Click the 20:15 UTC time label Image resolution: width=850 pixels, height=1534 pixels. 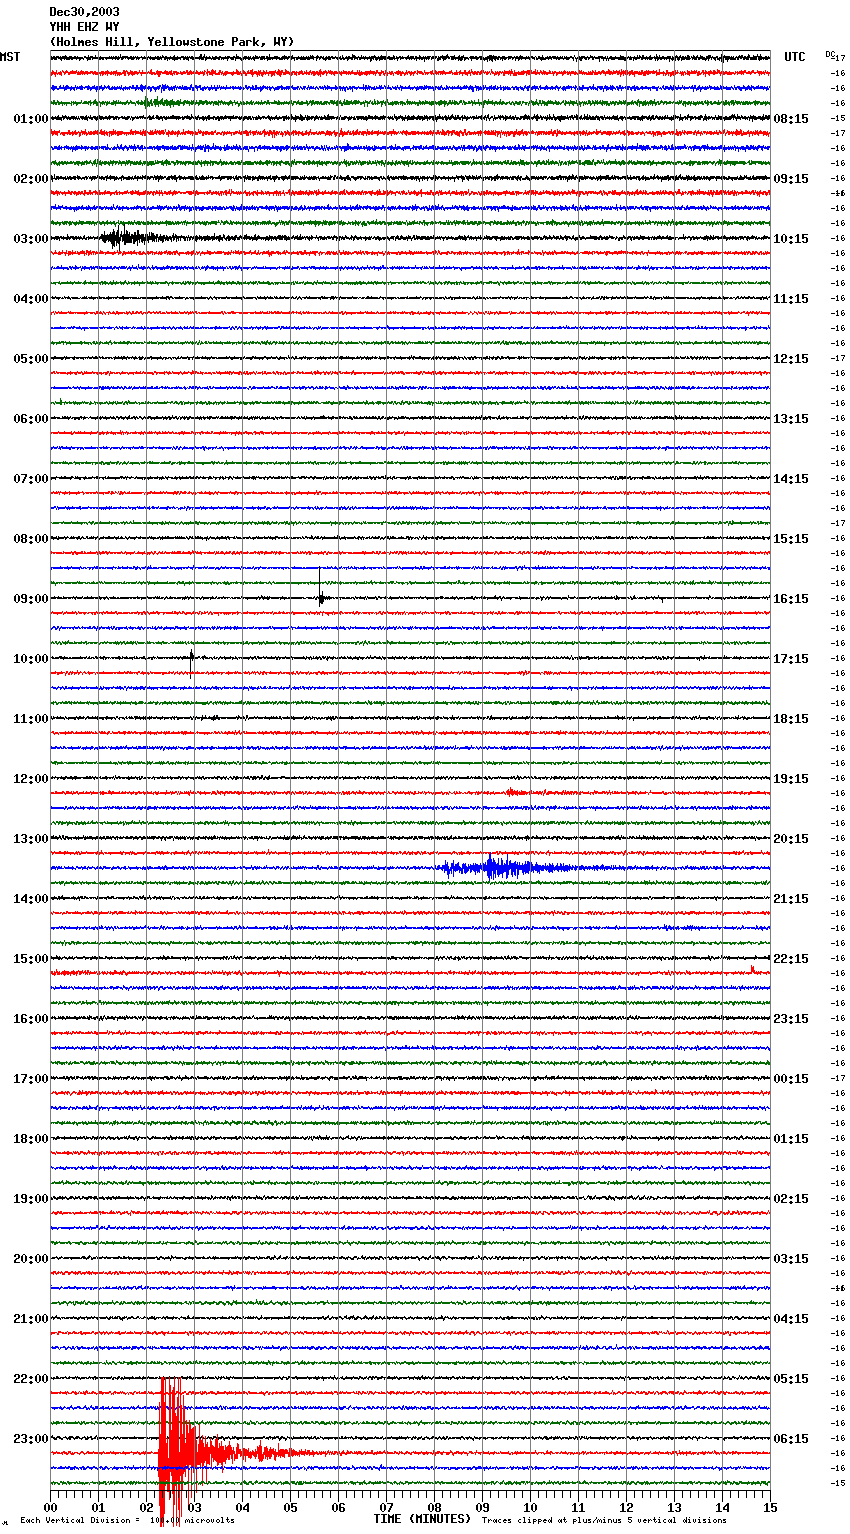(x=791, y=839)
